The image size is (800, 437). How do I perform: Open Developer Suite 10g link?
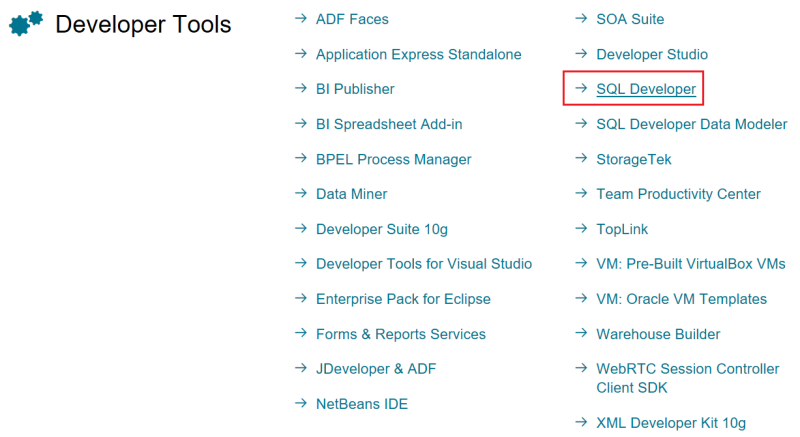tap(382, 229)
